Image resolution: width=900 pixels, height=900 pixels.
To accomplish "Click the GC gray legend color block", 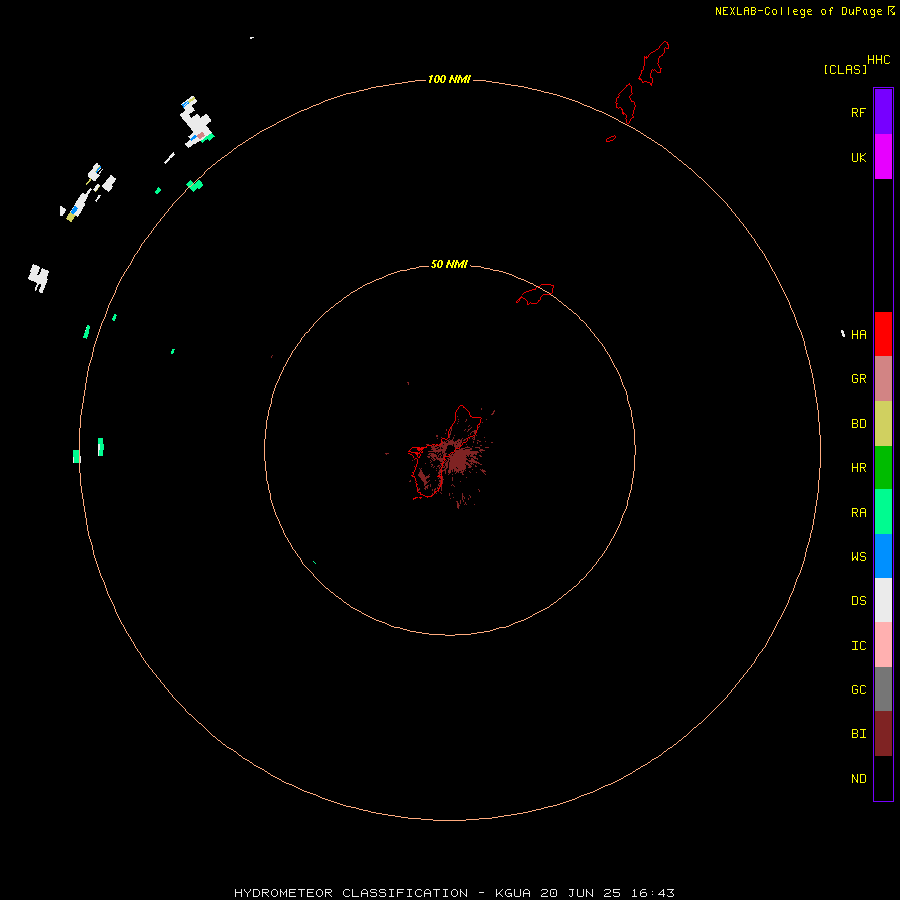I will point(883,689).
